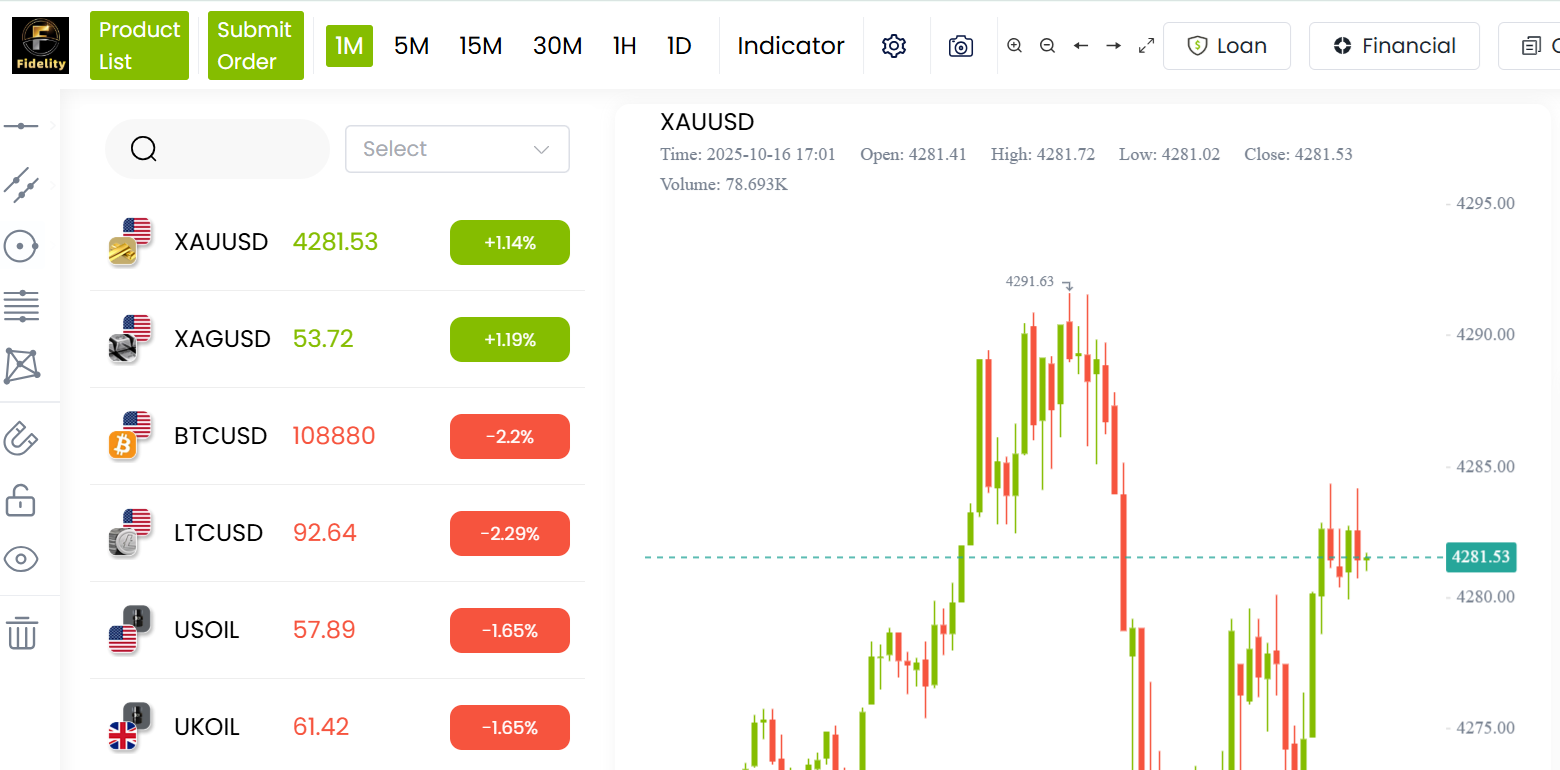1560x770 pixels.
Task: Toggle drawing lock padlock
Action: coord(21,499)
